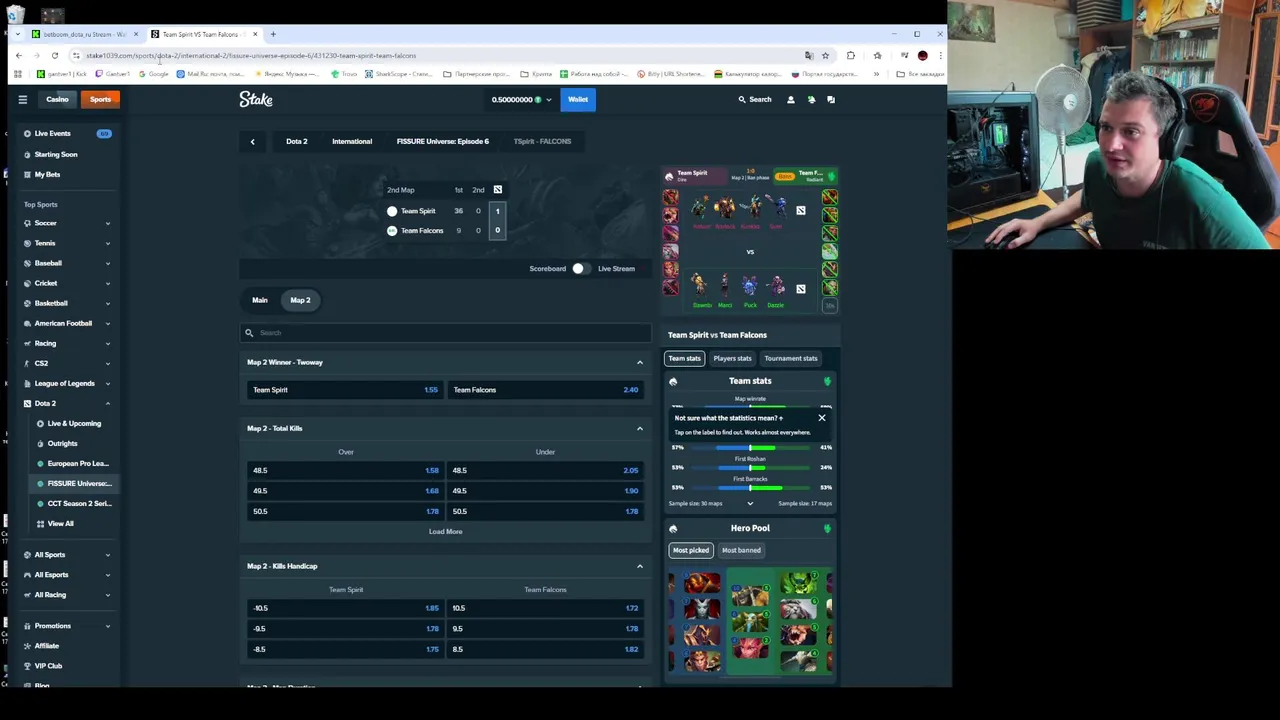Switch to the Main markets tab
This screenshot has height=720, width=1280.
[x=260, y=300]
